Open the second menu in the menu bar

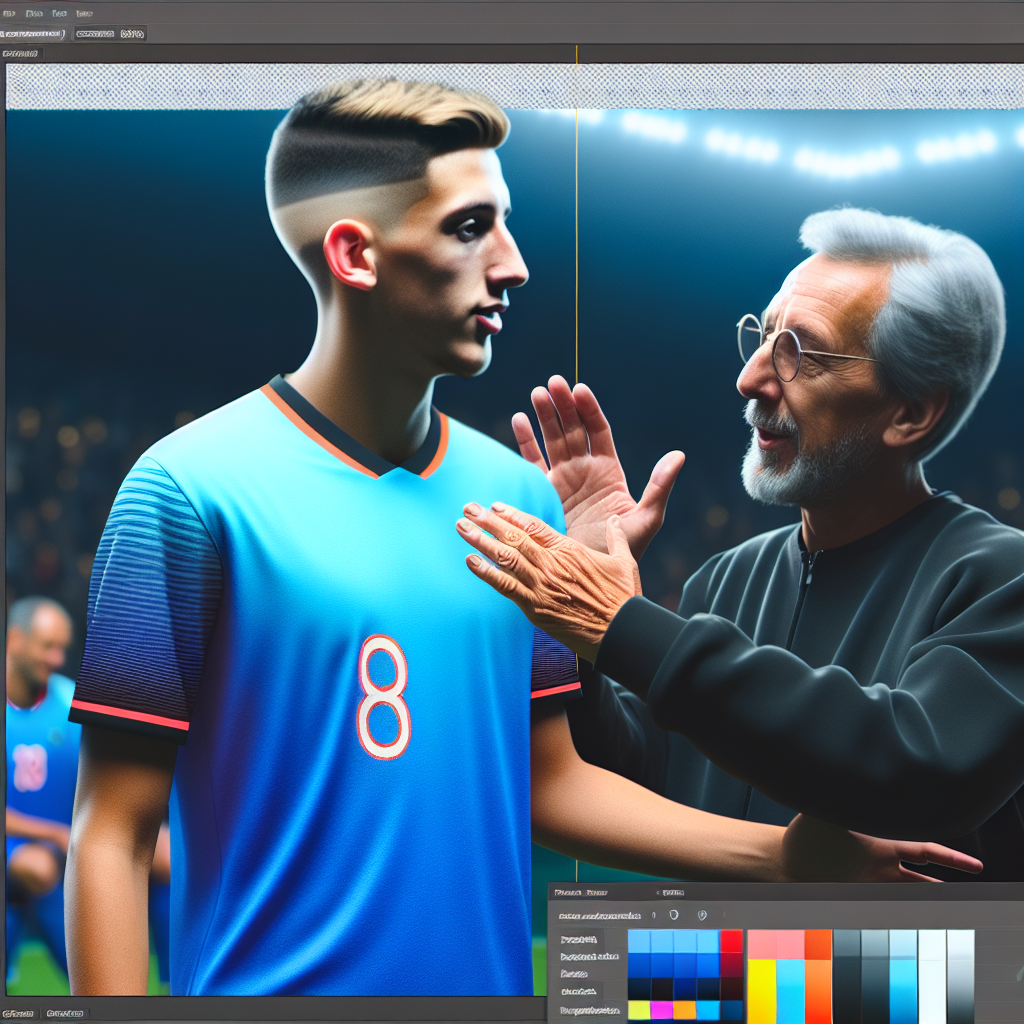(x=34, y=13)
